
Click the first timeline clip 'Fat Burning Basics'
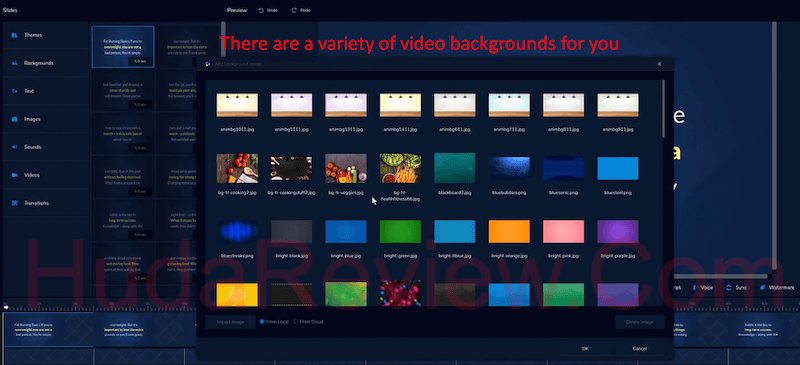point(48,330)
